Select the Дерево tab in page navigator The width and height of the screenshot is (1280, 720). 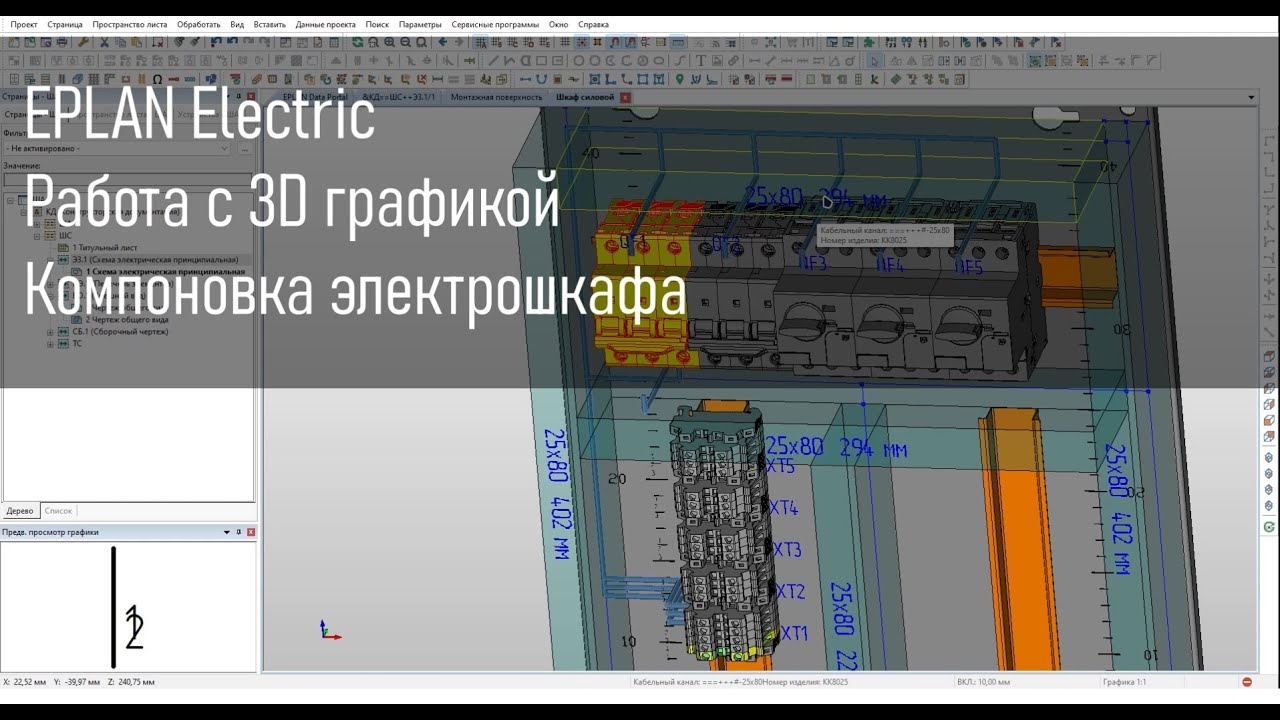(x=20, y=511)
